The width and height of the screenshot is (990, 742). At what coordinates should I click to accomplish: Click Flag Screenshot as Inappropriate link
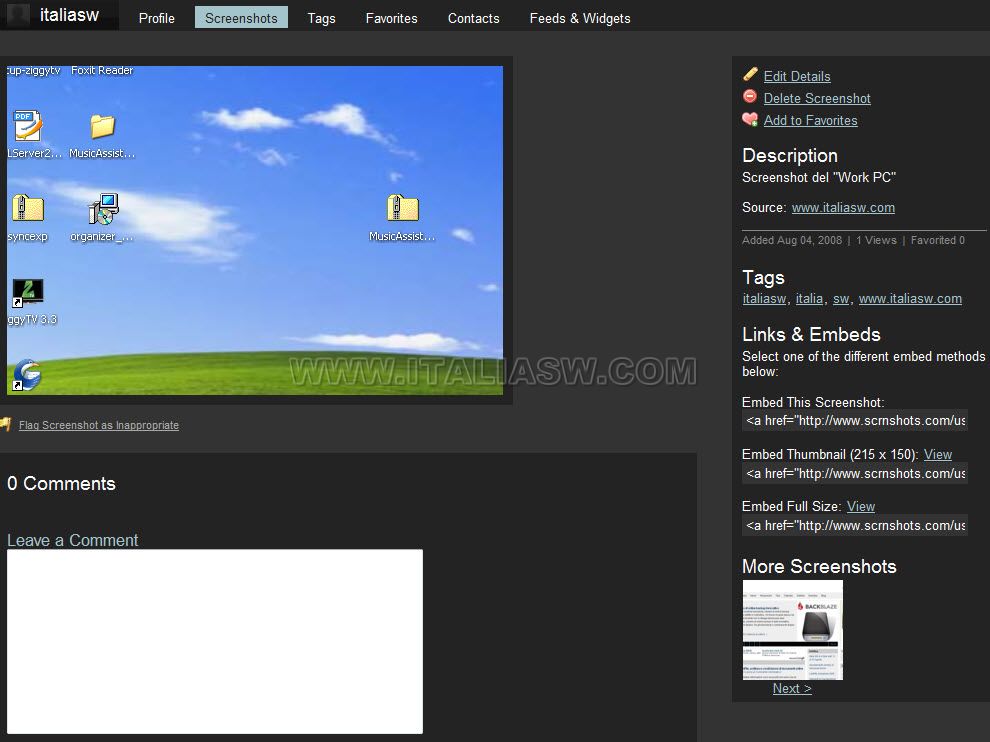(x=98, y=426)
